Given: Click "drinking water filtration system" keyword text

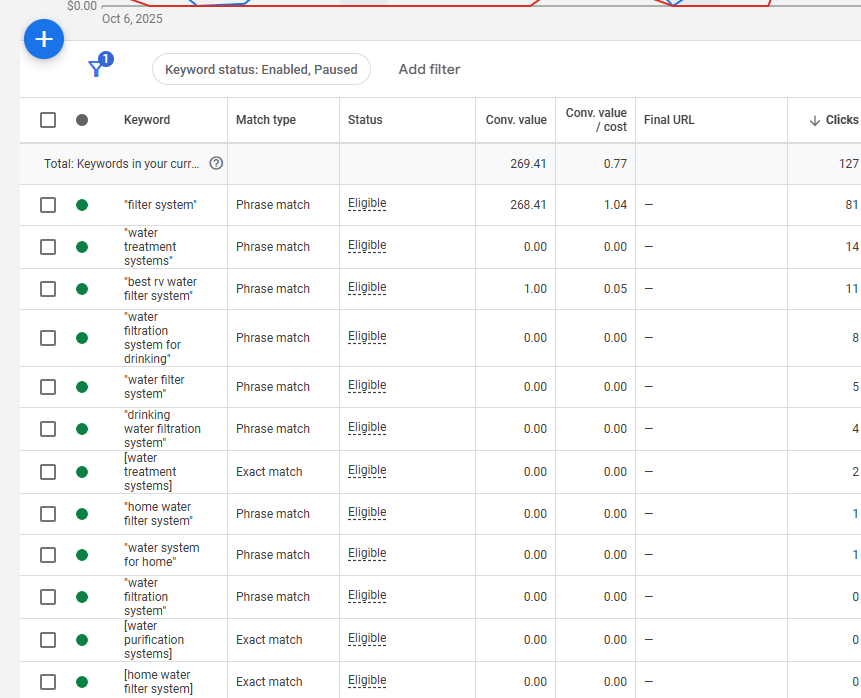Looking at the screenshot, I should (162, 429).
